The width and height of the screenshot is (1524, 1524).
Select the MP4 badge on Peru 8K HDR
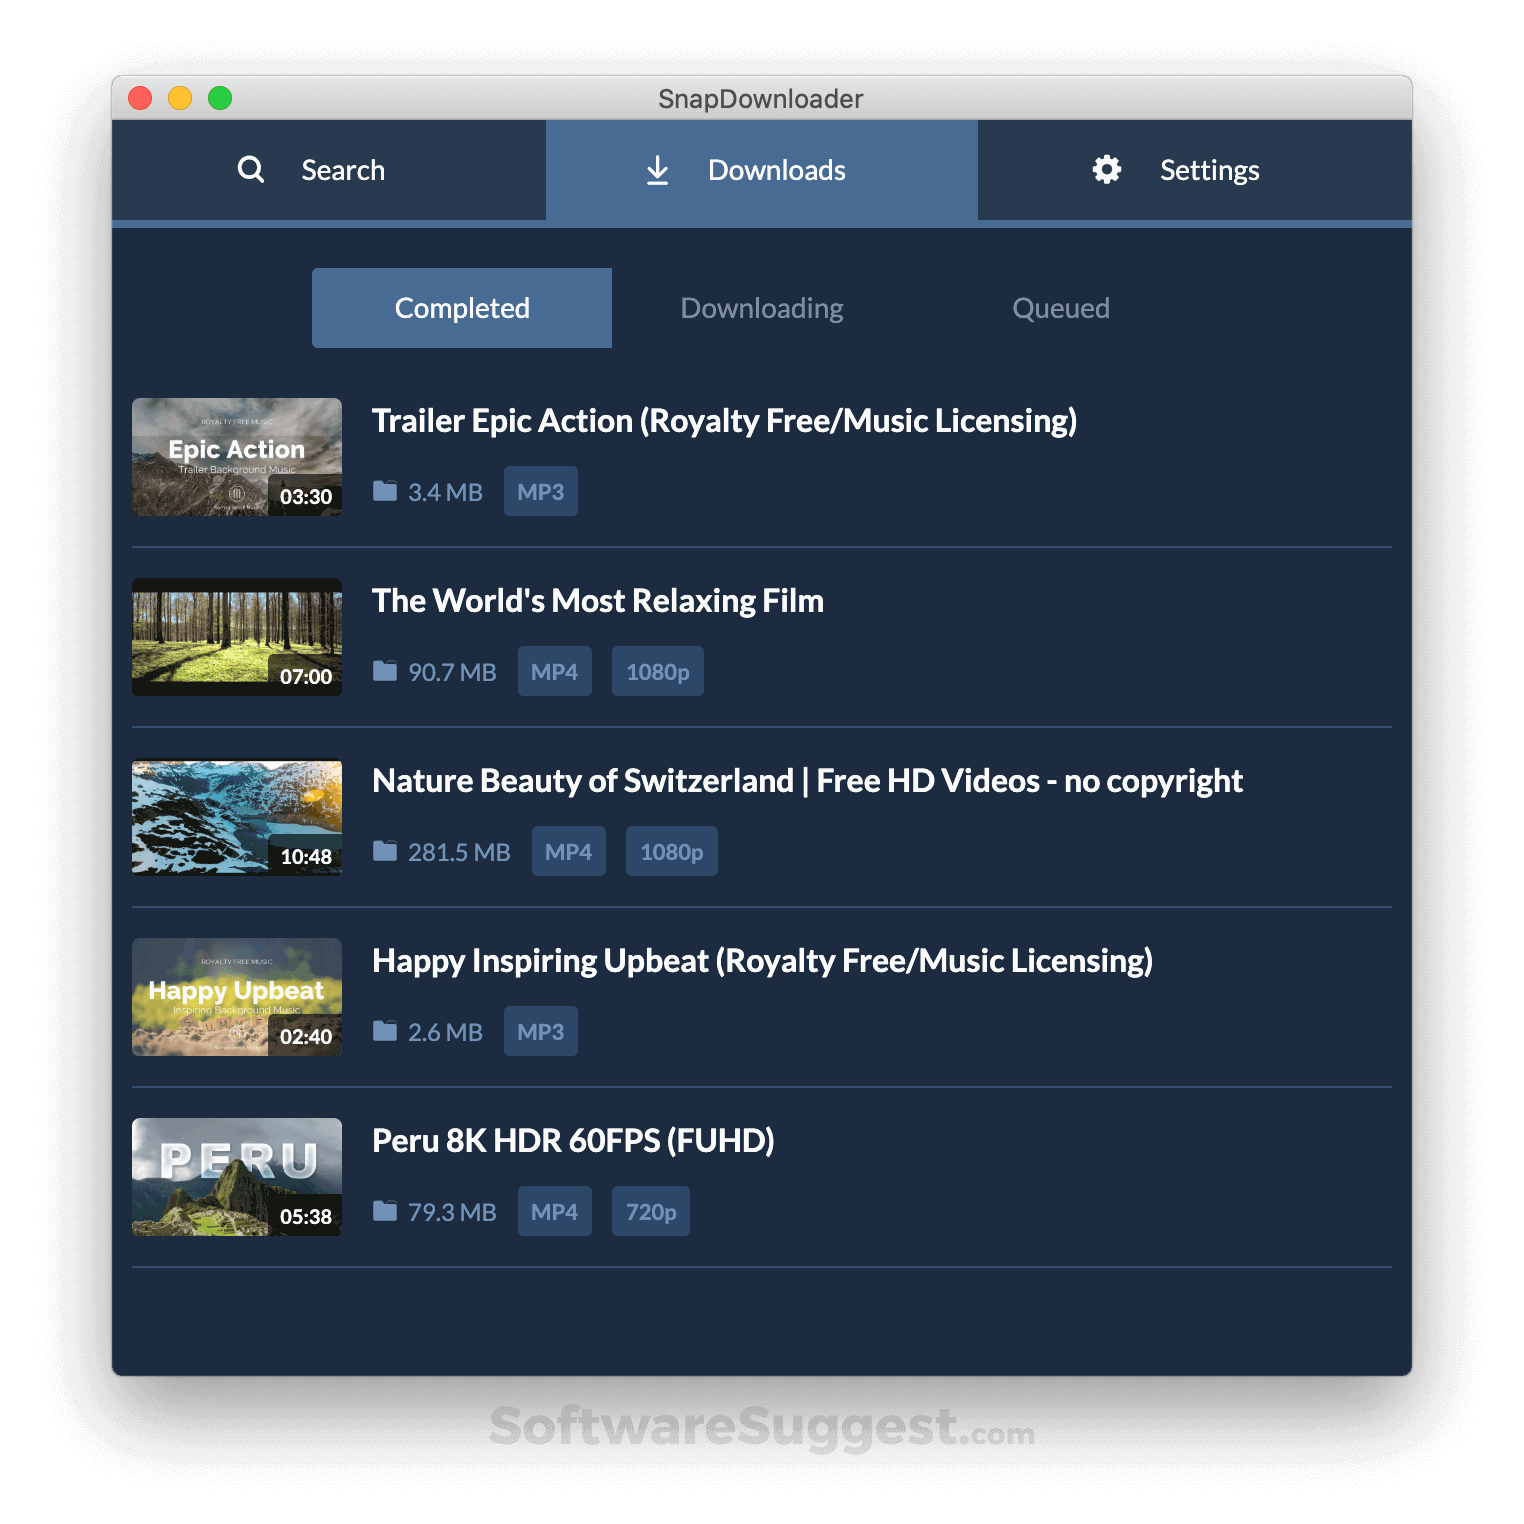[x=554, y=1211]
